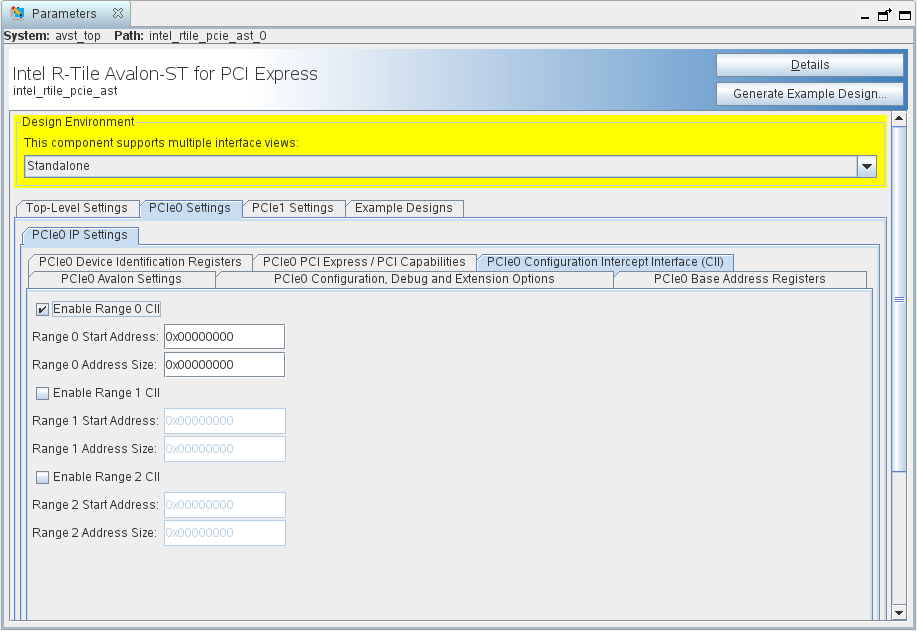
Task: Click the System avst_top text
Action: coord(52,36)
